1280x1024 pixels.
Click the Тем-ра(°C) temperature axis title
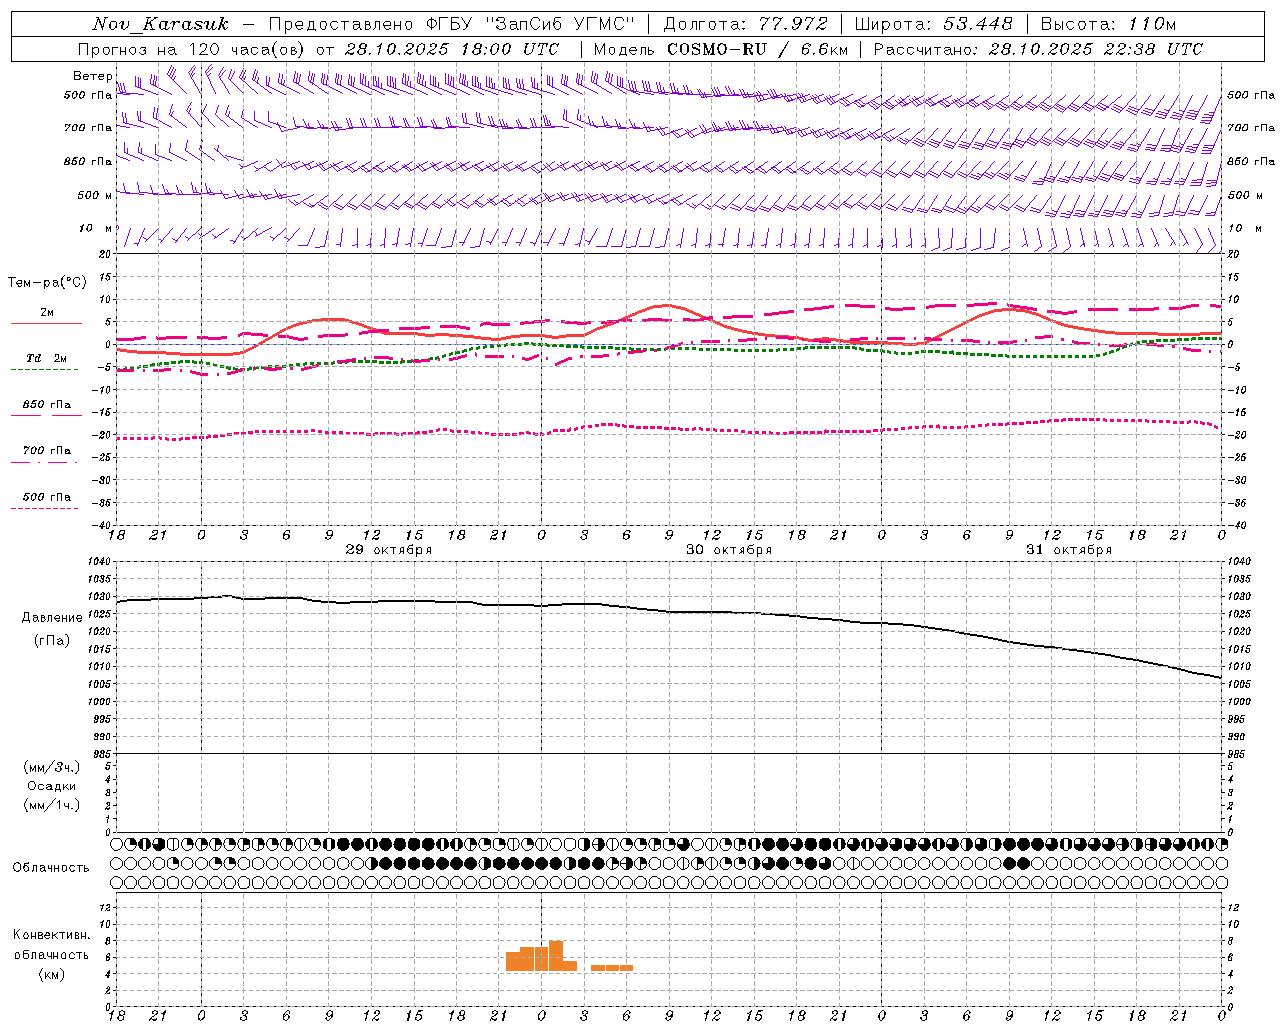[47, 283]
